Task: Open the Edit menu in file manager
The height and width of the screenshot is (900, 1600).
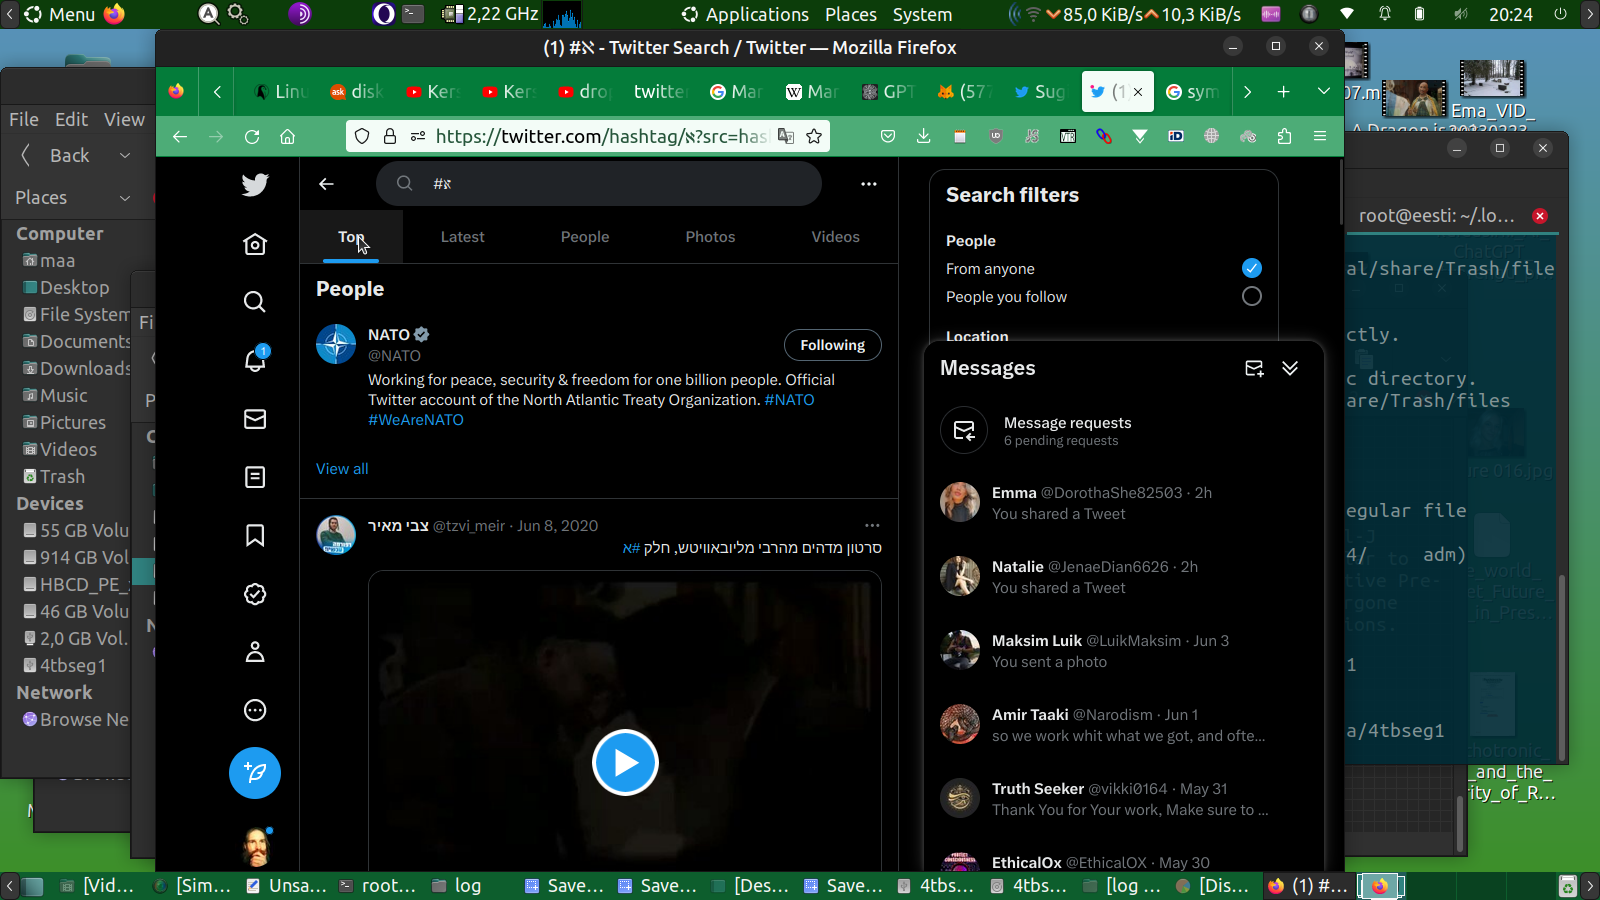Action: [71, 120]
